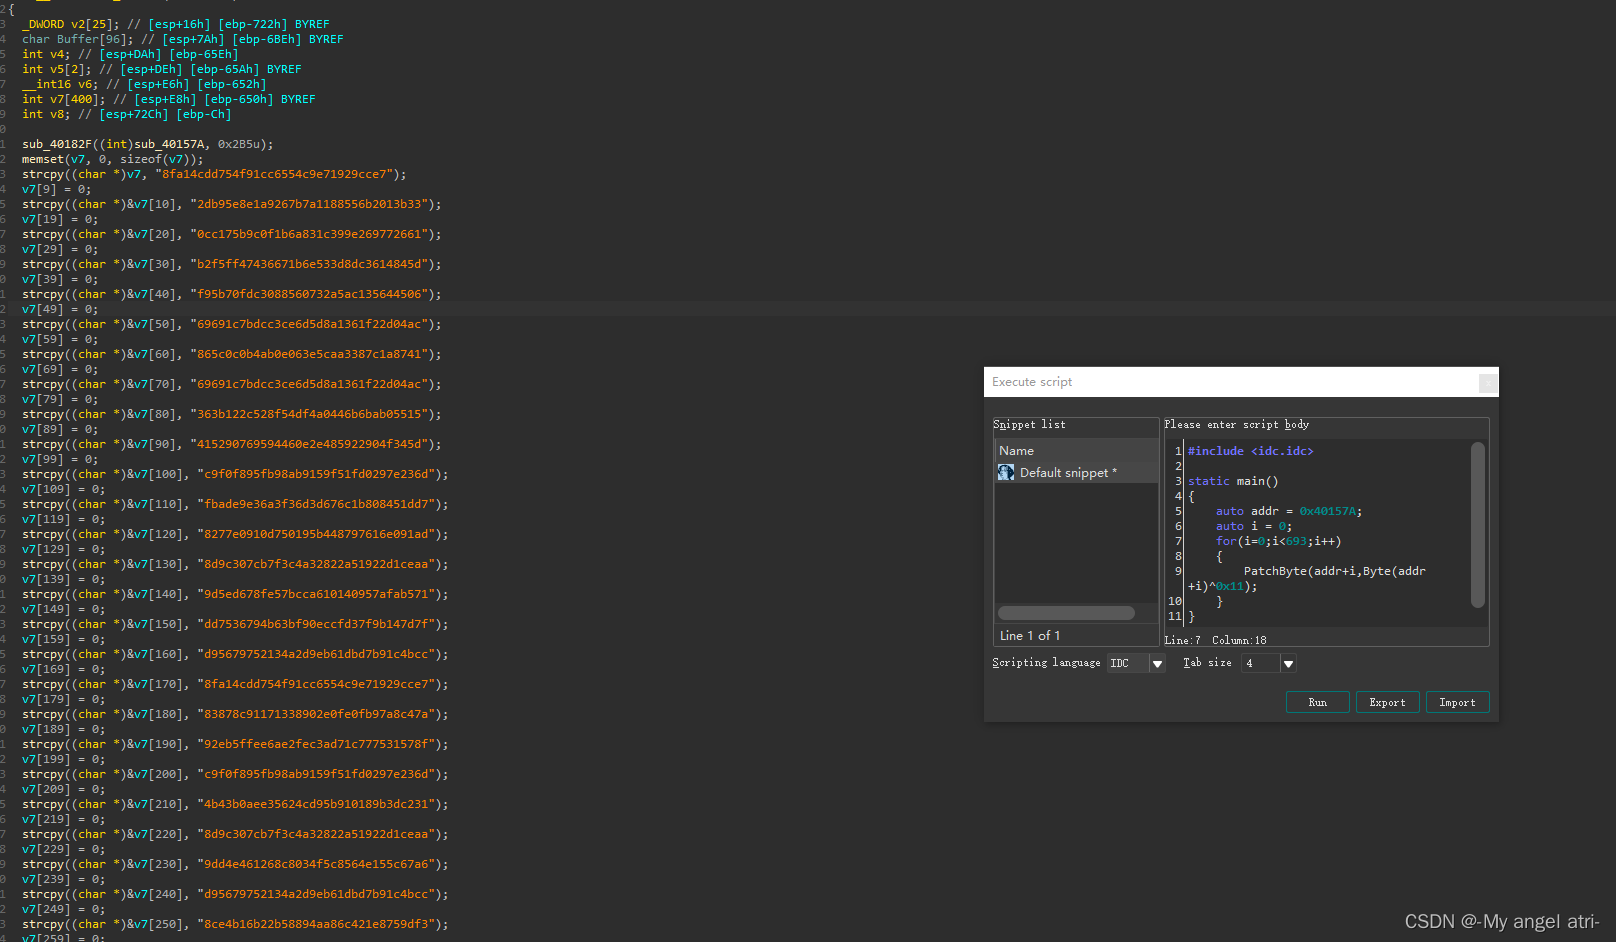Click the int v7[400] declaration

(168, 99)
